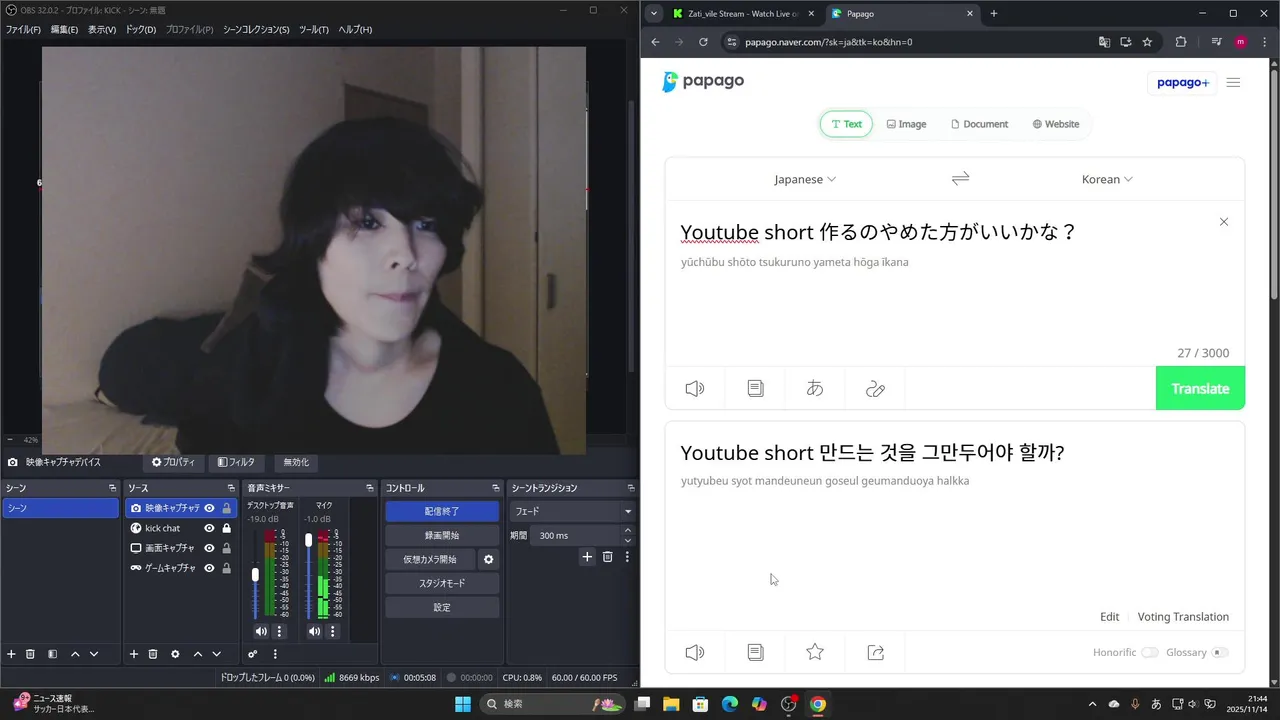
Task: Open virtual camera settings gear
Action: [x=489, y=559]
